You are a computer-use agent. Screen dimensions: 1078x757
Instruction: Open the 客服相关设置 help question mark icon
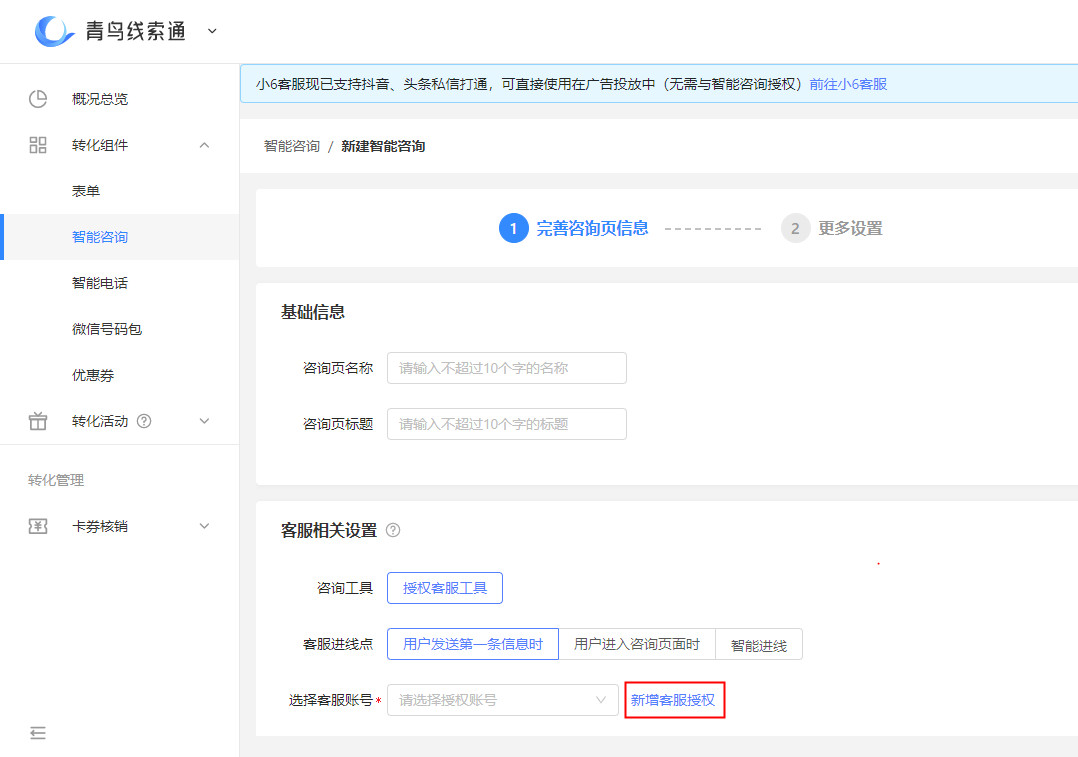(x=392, y=531)
